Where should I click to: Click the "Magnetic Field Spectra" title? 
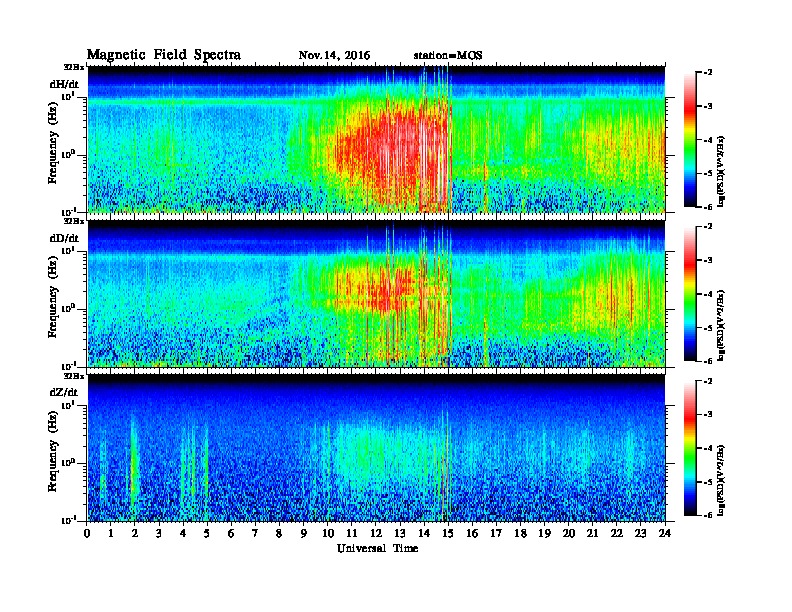164,55
